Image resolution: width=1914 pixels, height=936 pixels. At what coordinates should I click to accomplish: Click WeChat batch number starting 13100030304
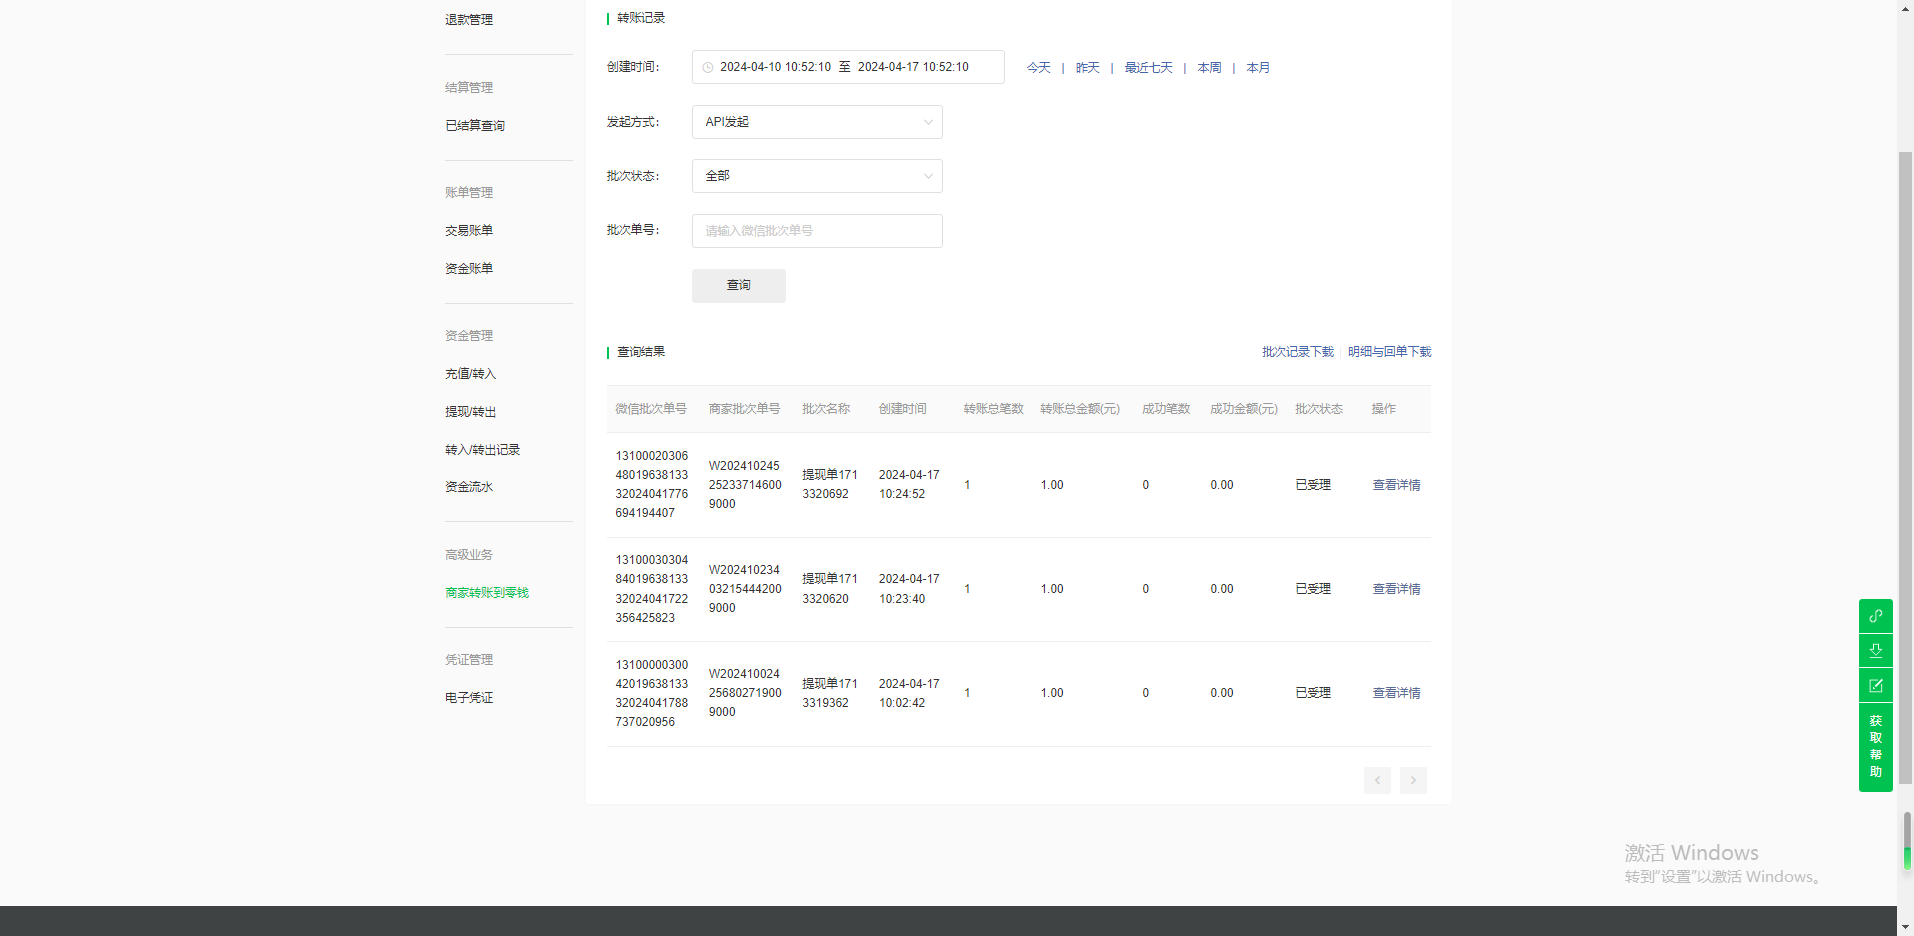click(652, 589)
